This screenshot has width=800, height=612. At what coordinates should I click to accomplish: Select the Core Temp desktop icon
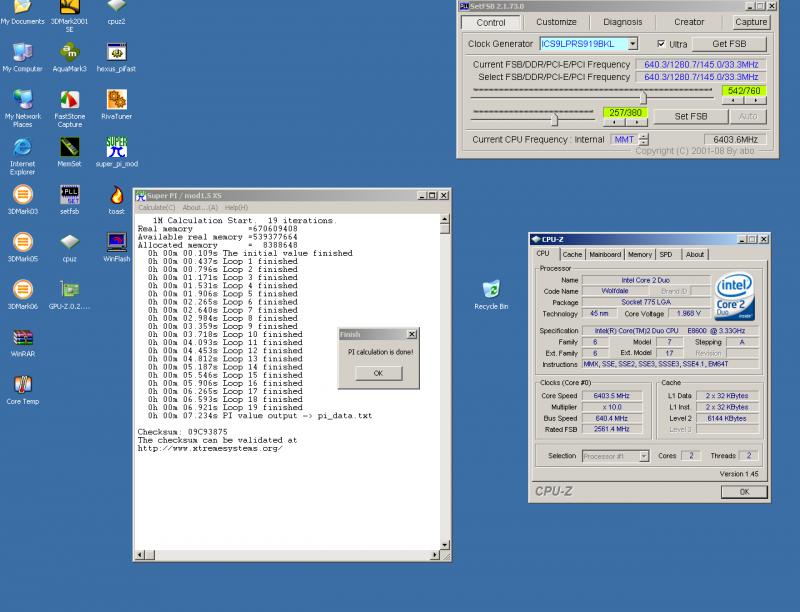click(x=22, y=390)
